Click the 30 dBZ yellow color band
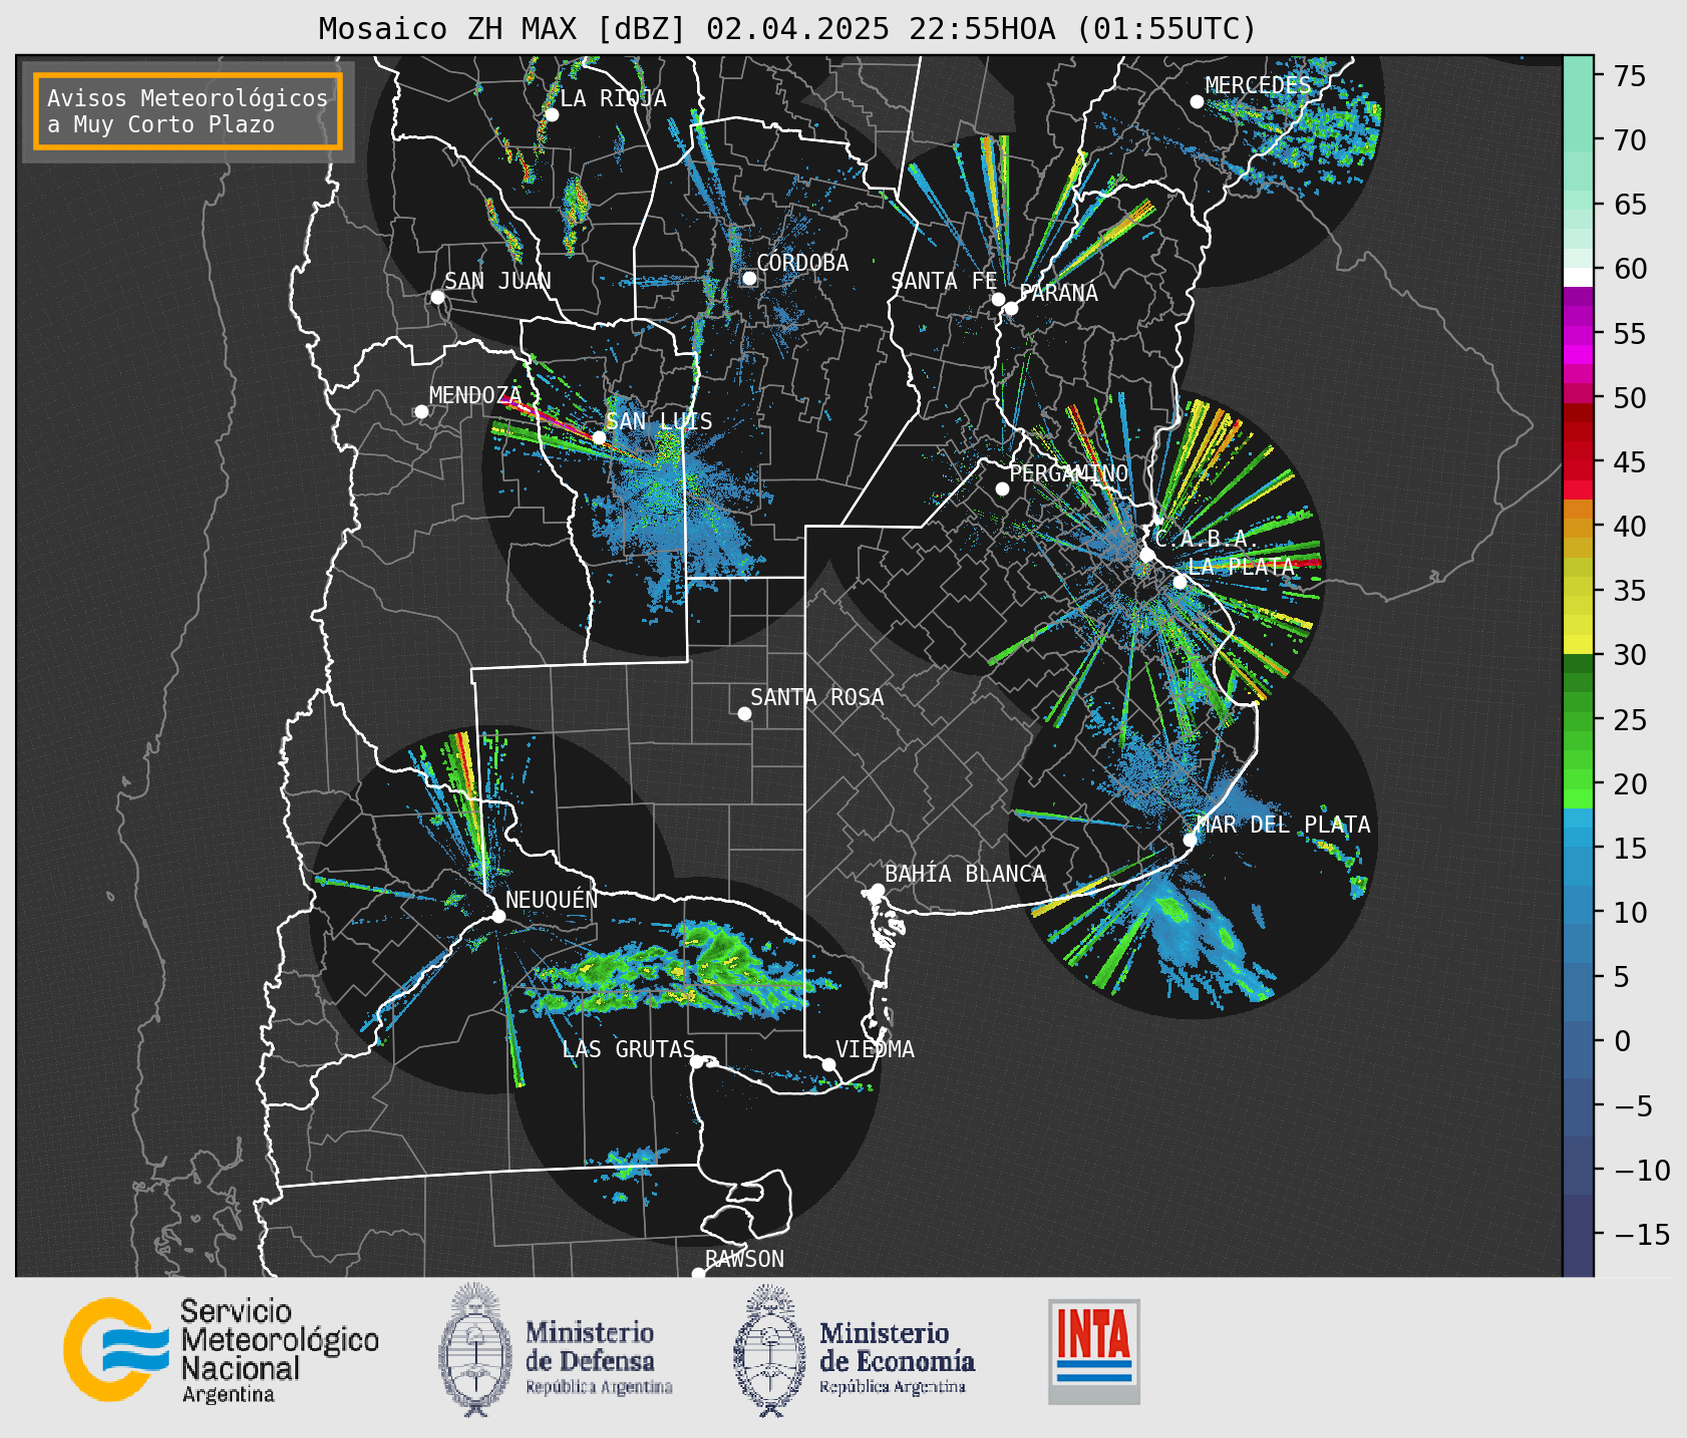 tap(1578, 646)
